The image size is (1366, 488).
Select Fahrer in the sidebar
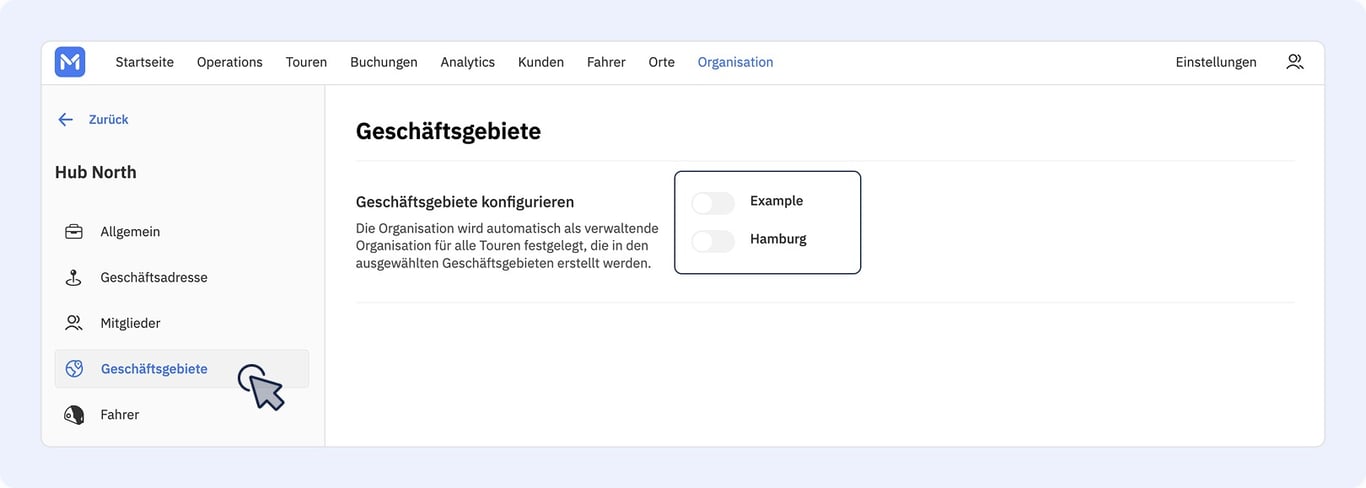pyautogui.click(x=182, y=415)
